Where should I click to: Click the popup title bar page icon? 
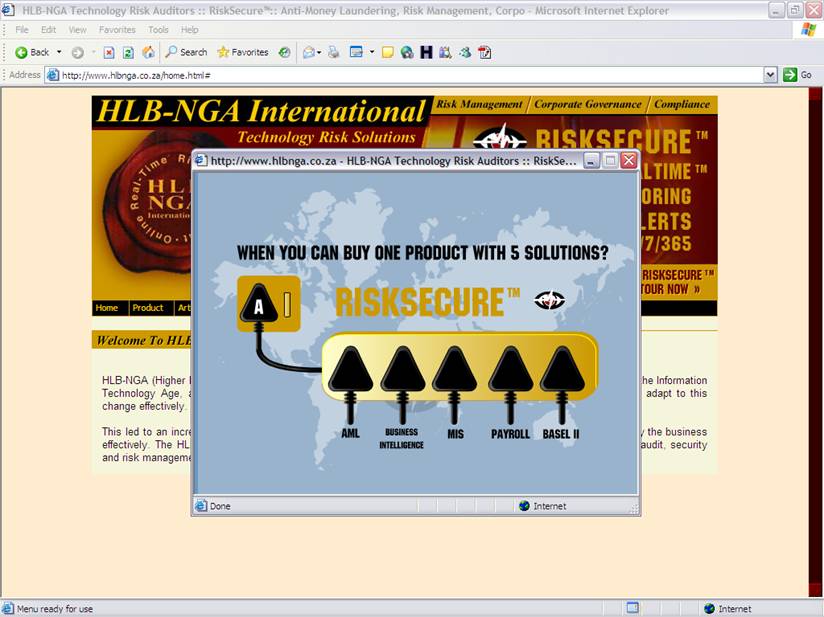coord(201,160)
